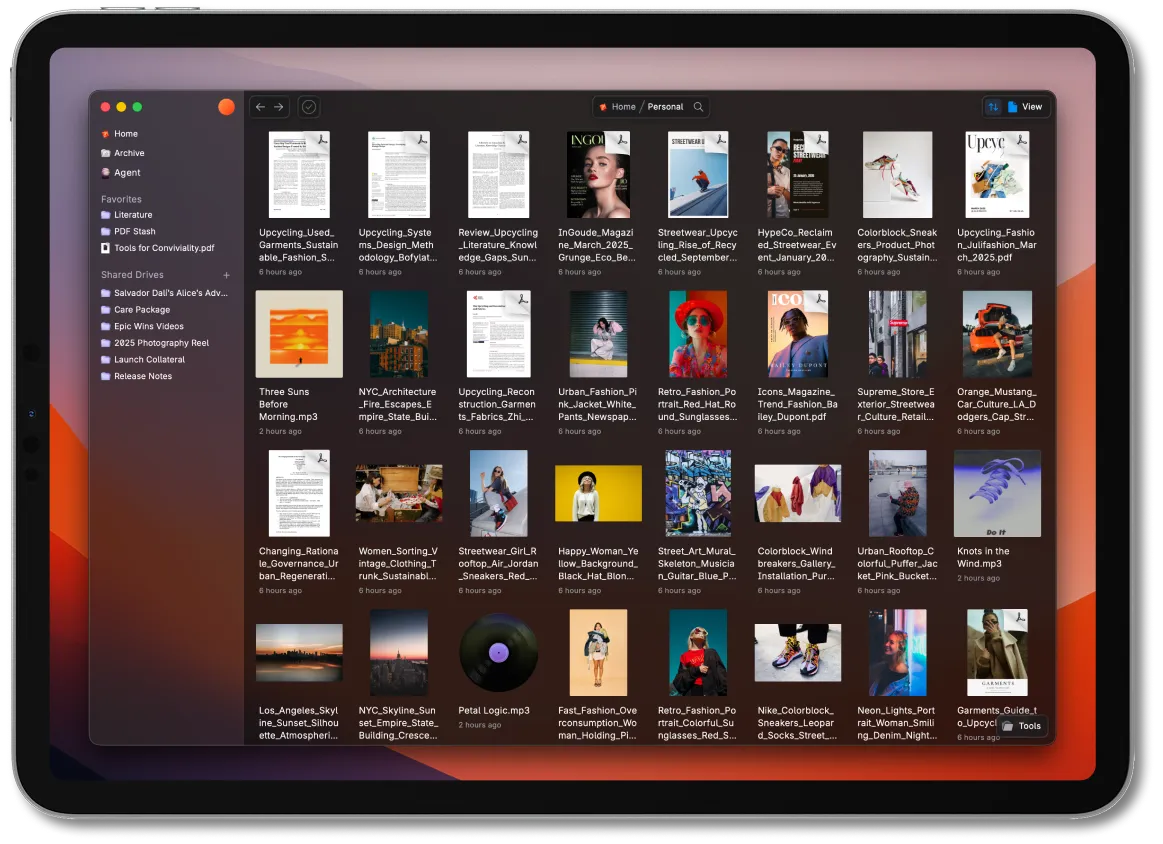Toggle the checkmark select mode button
This screenshot has width=1163, height=844.
pos(309,107)
